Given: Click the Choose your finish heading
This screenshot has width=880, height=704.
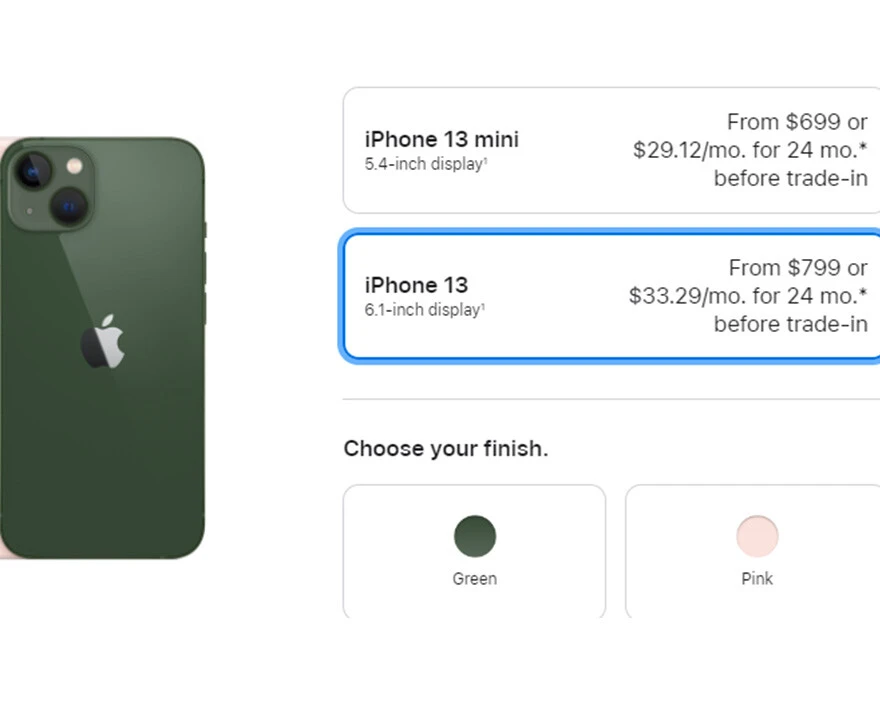Looking at the screenshot, I should [x=446, y=448].
